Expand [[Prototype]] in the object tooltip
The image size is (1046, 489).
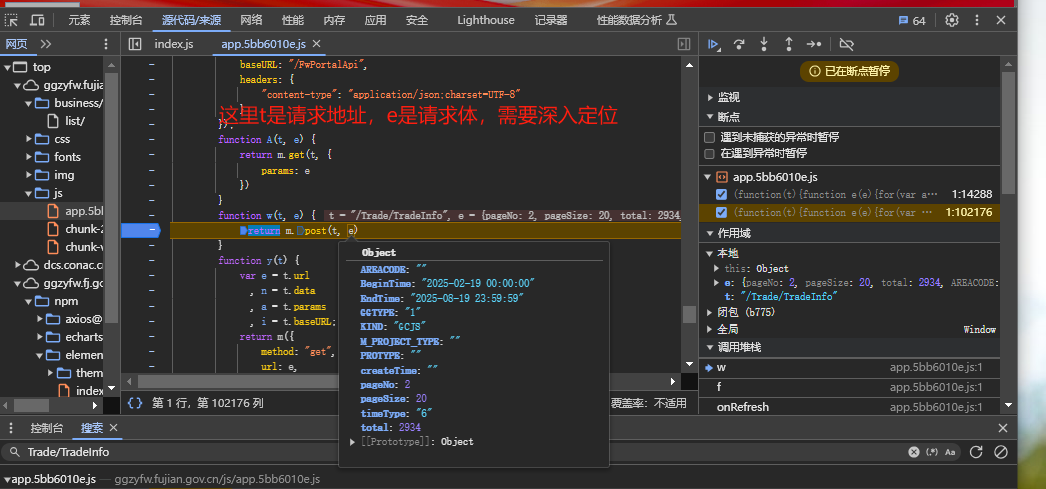[353, 442]
